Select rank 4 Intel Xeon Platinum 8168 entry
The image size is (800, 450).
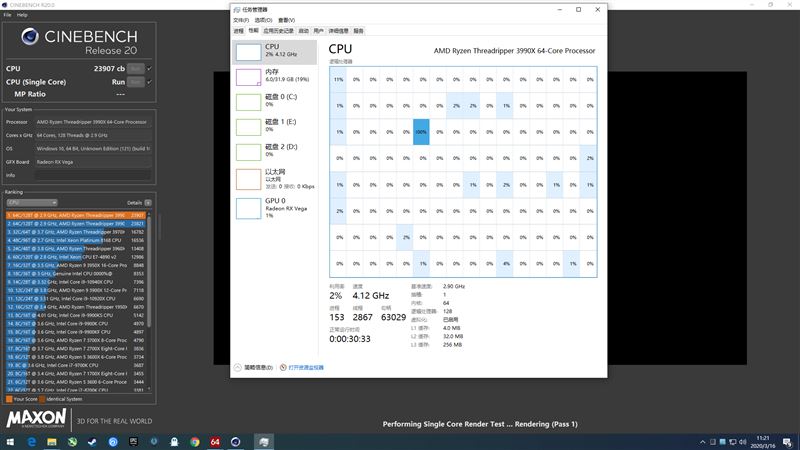tap(76, 240)
